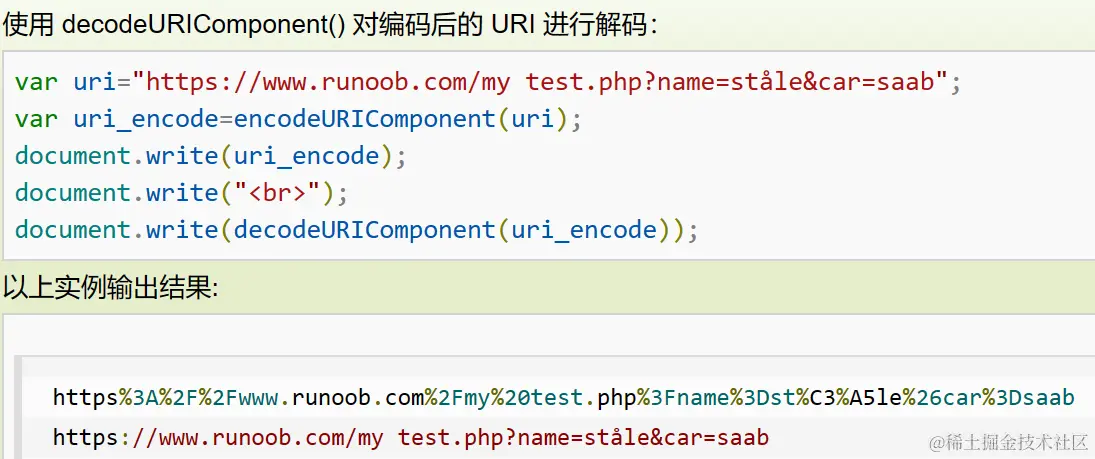Click the heading about decodeURIComponent() decoding

[x=330, y=26]
